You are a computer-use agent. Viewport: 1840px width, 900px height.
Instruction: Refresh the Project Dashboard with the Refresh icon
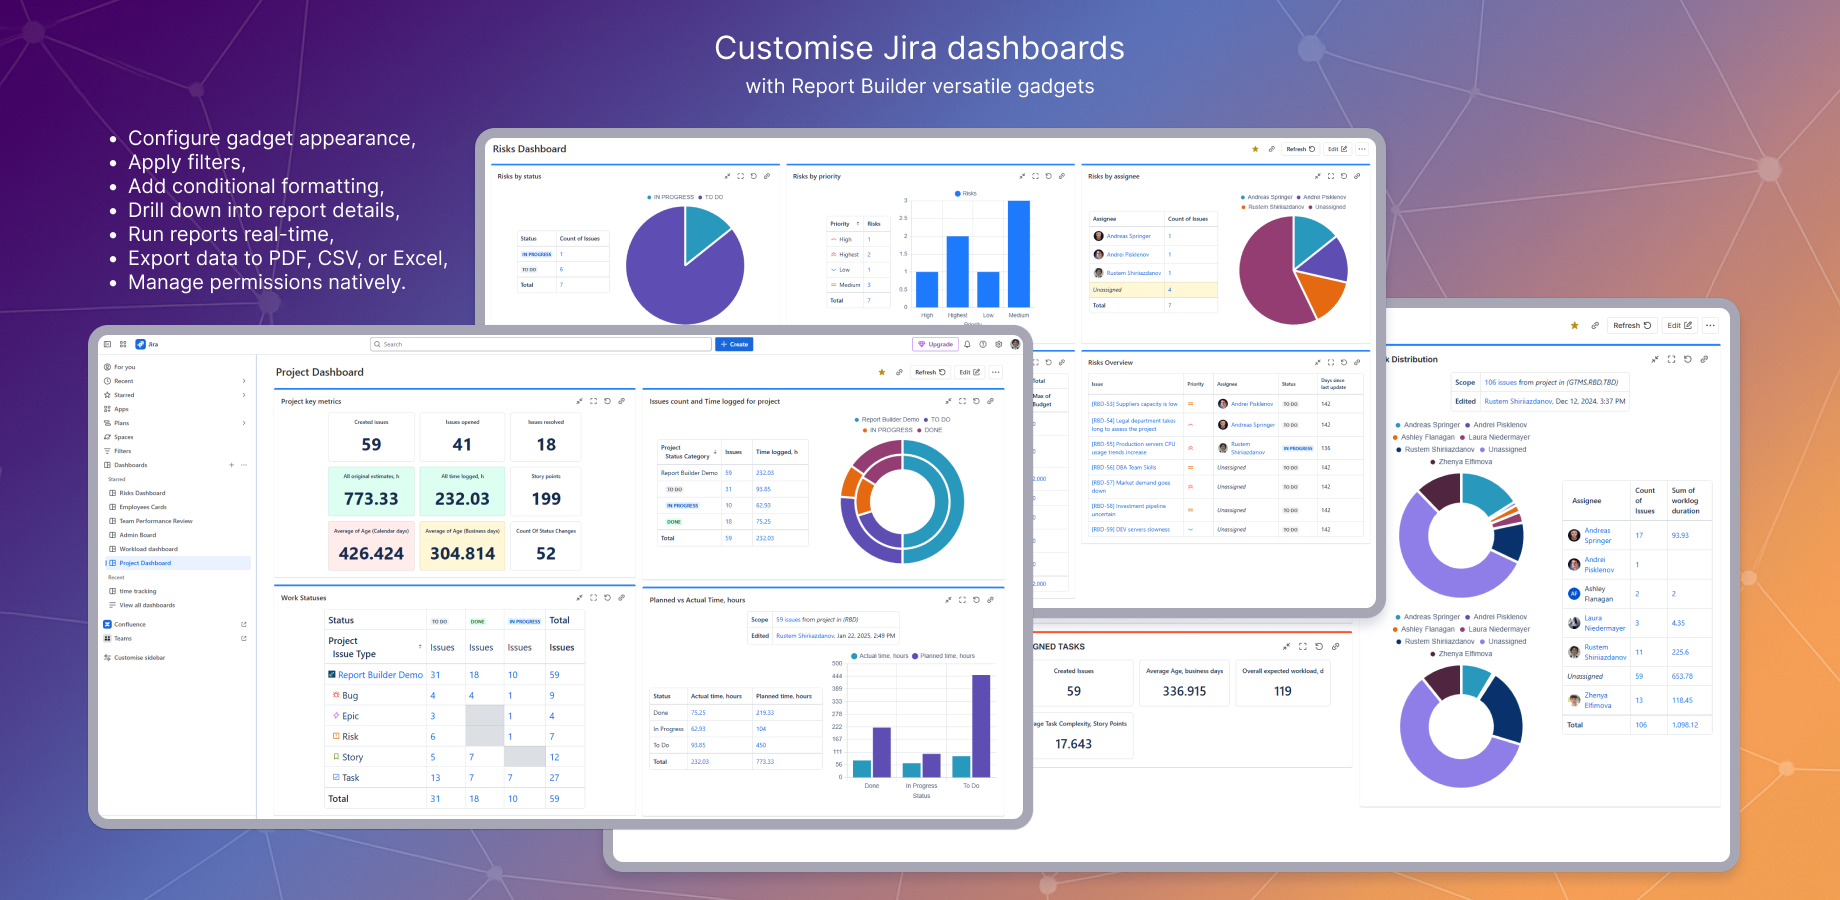coord(929,371)
